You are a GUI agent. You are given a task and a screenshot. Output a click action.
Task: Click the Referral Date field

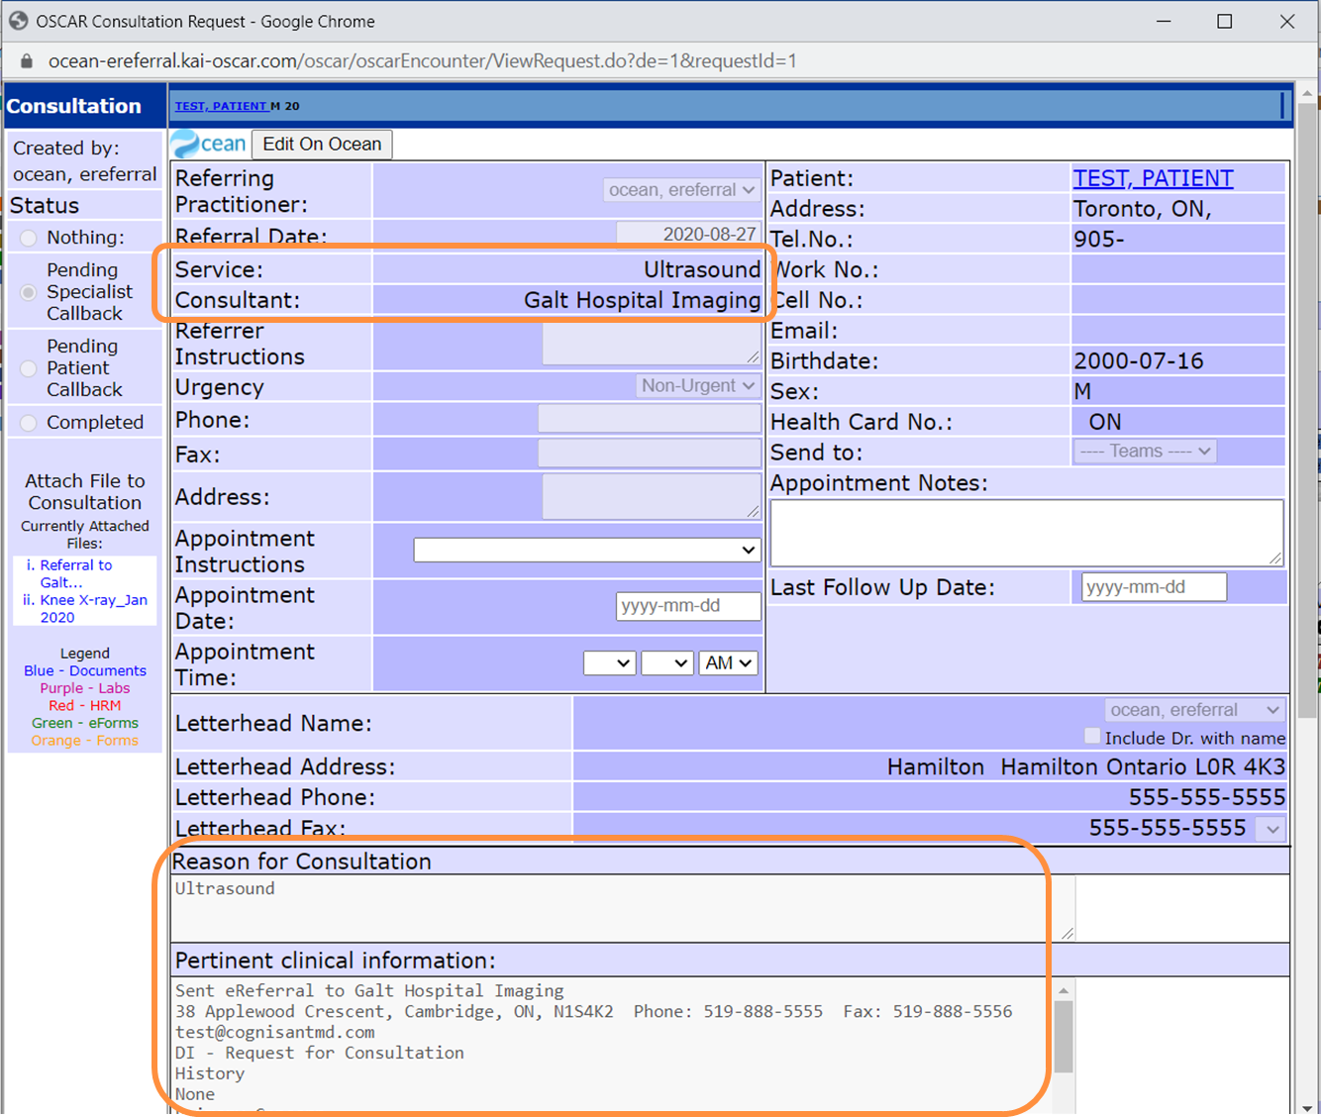pos(688,234)
